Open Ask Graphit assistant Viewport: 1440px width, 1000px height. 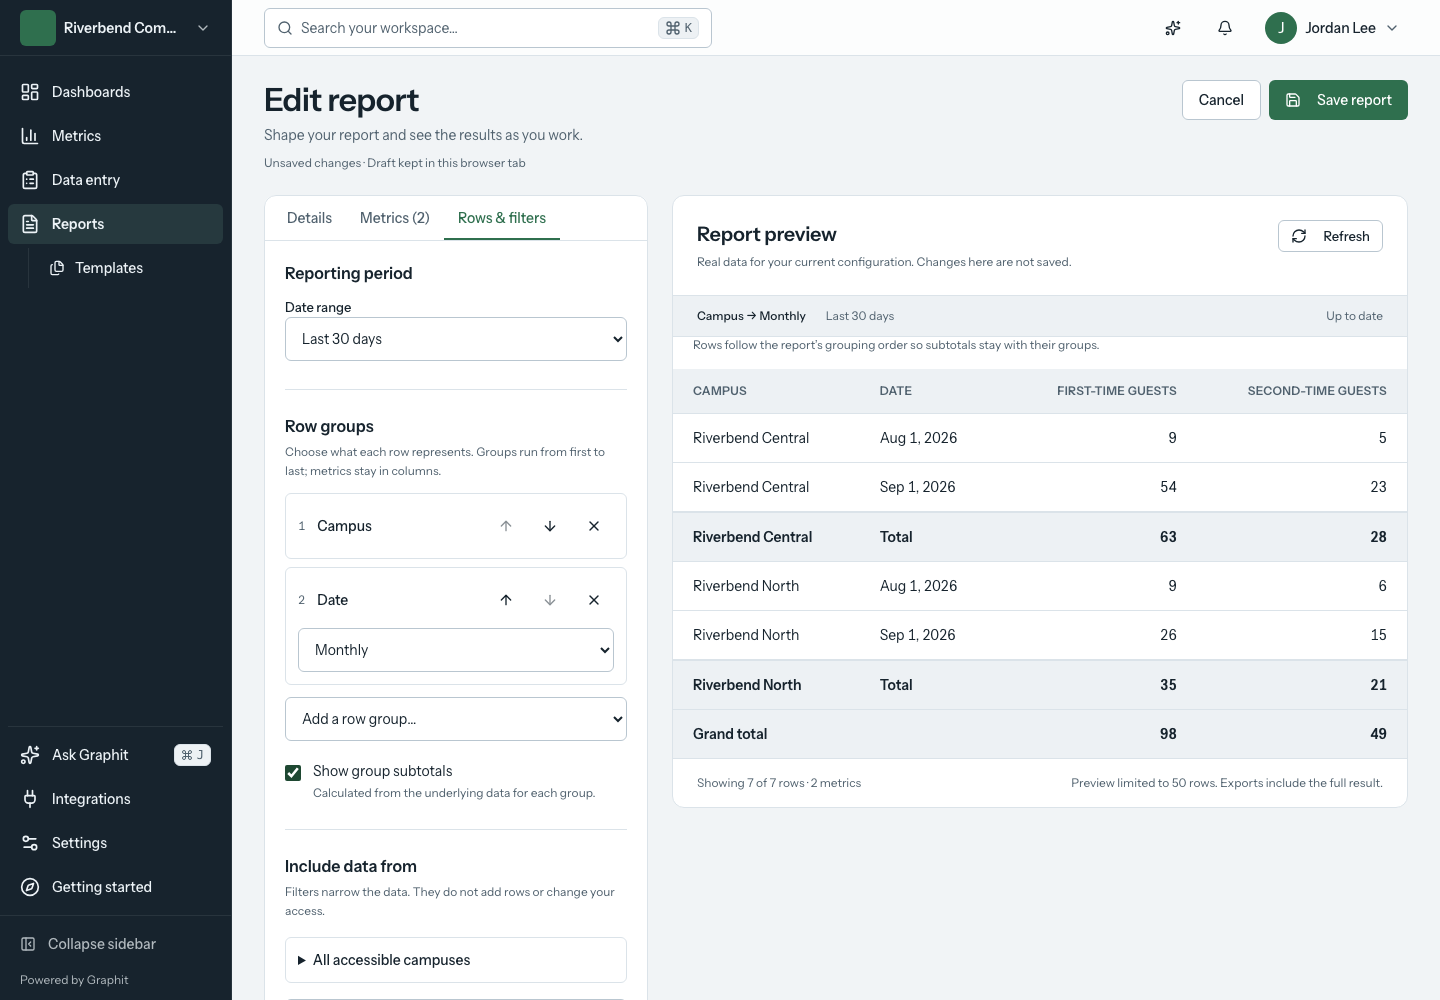(x=115, y=755)
